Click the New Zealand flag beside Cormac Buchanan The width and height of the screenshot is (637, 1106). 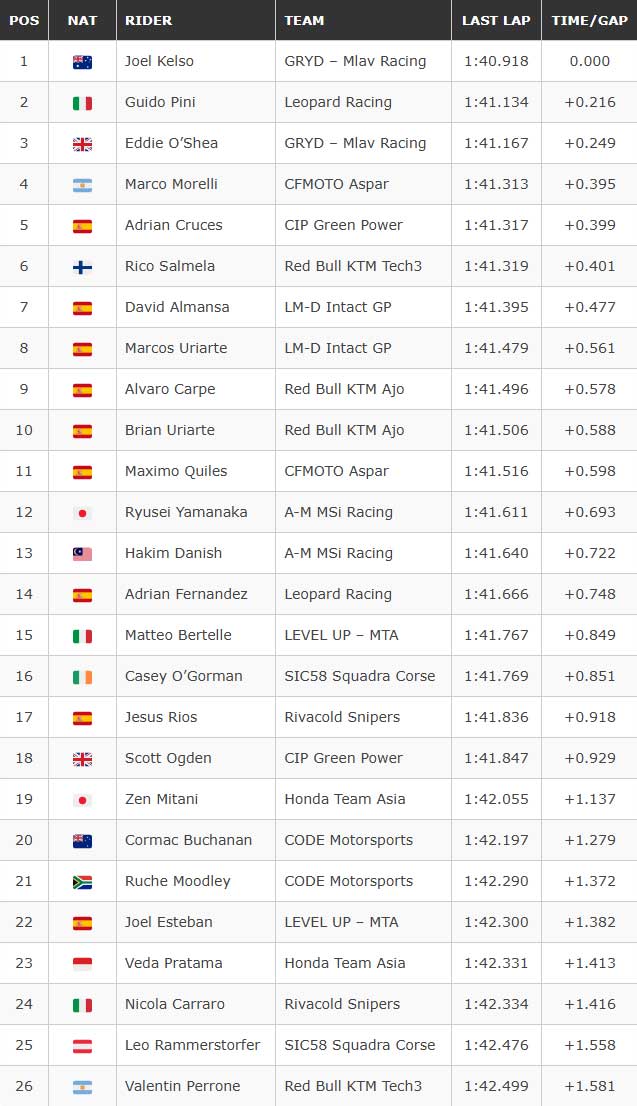[x=83, y=841]
